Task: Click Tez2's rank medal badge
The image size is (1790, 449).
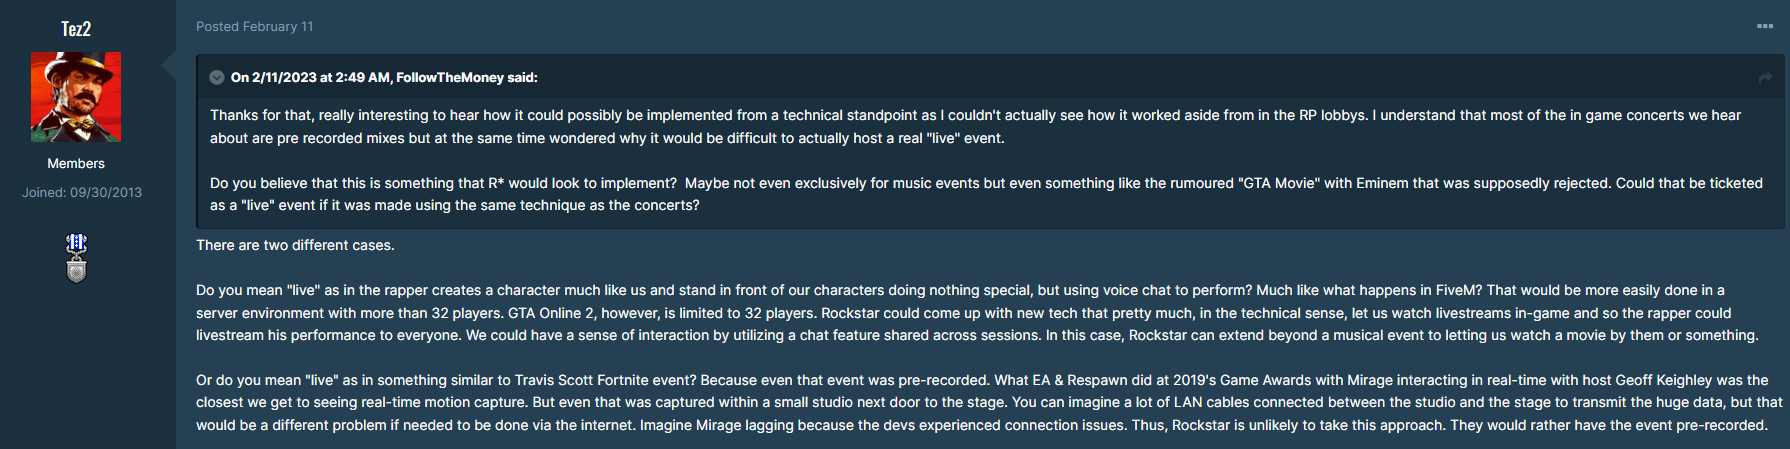Action: (x=76, y=258)
